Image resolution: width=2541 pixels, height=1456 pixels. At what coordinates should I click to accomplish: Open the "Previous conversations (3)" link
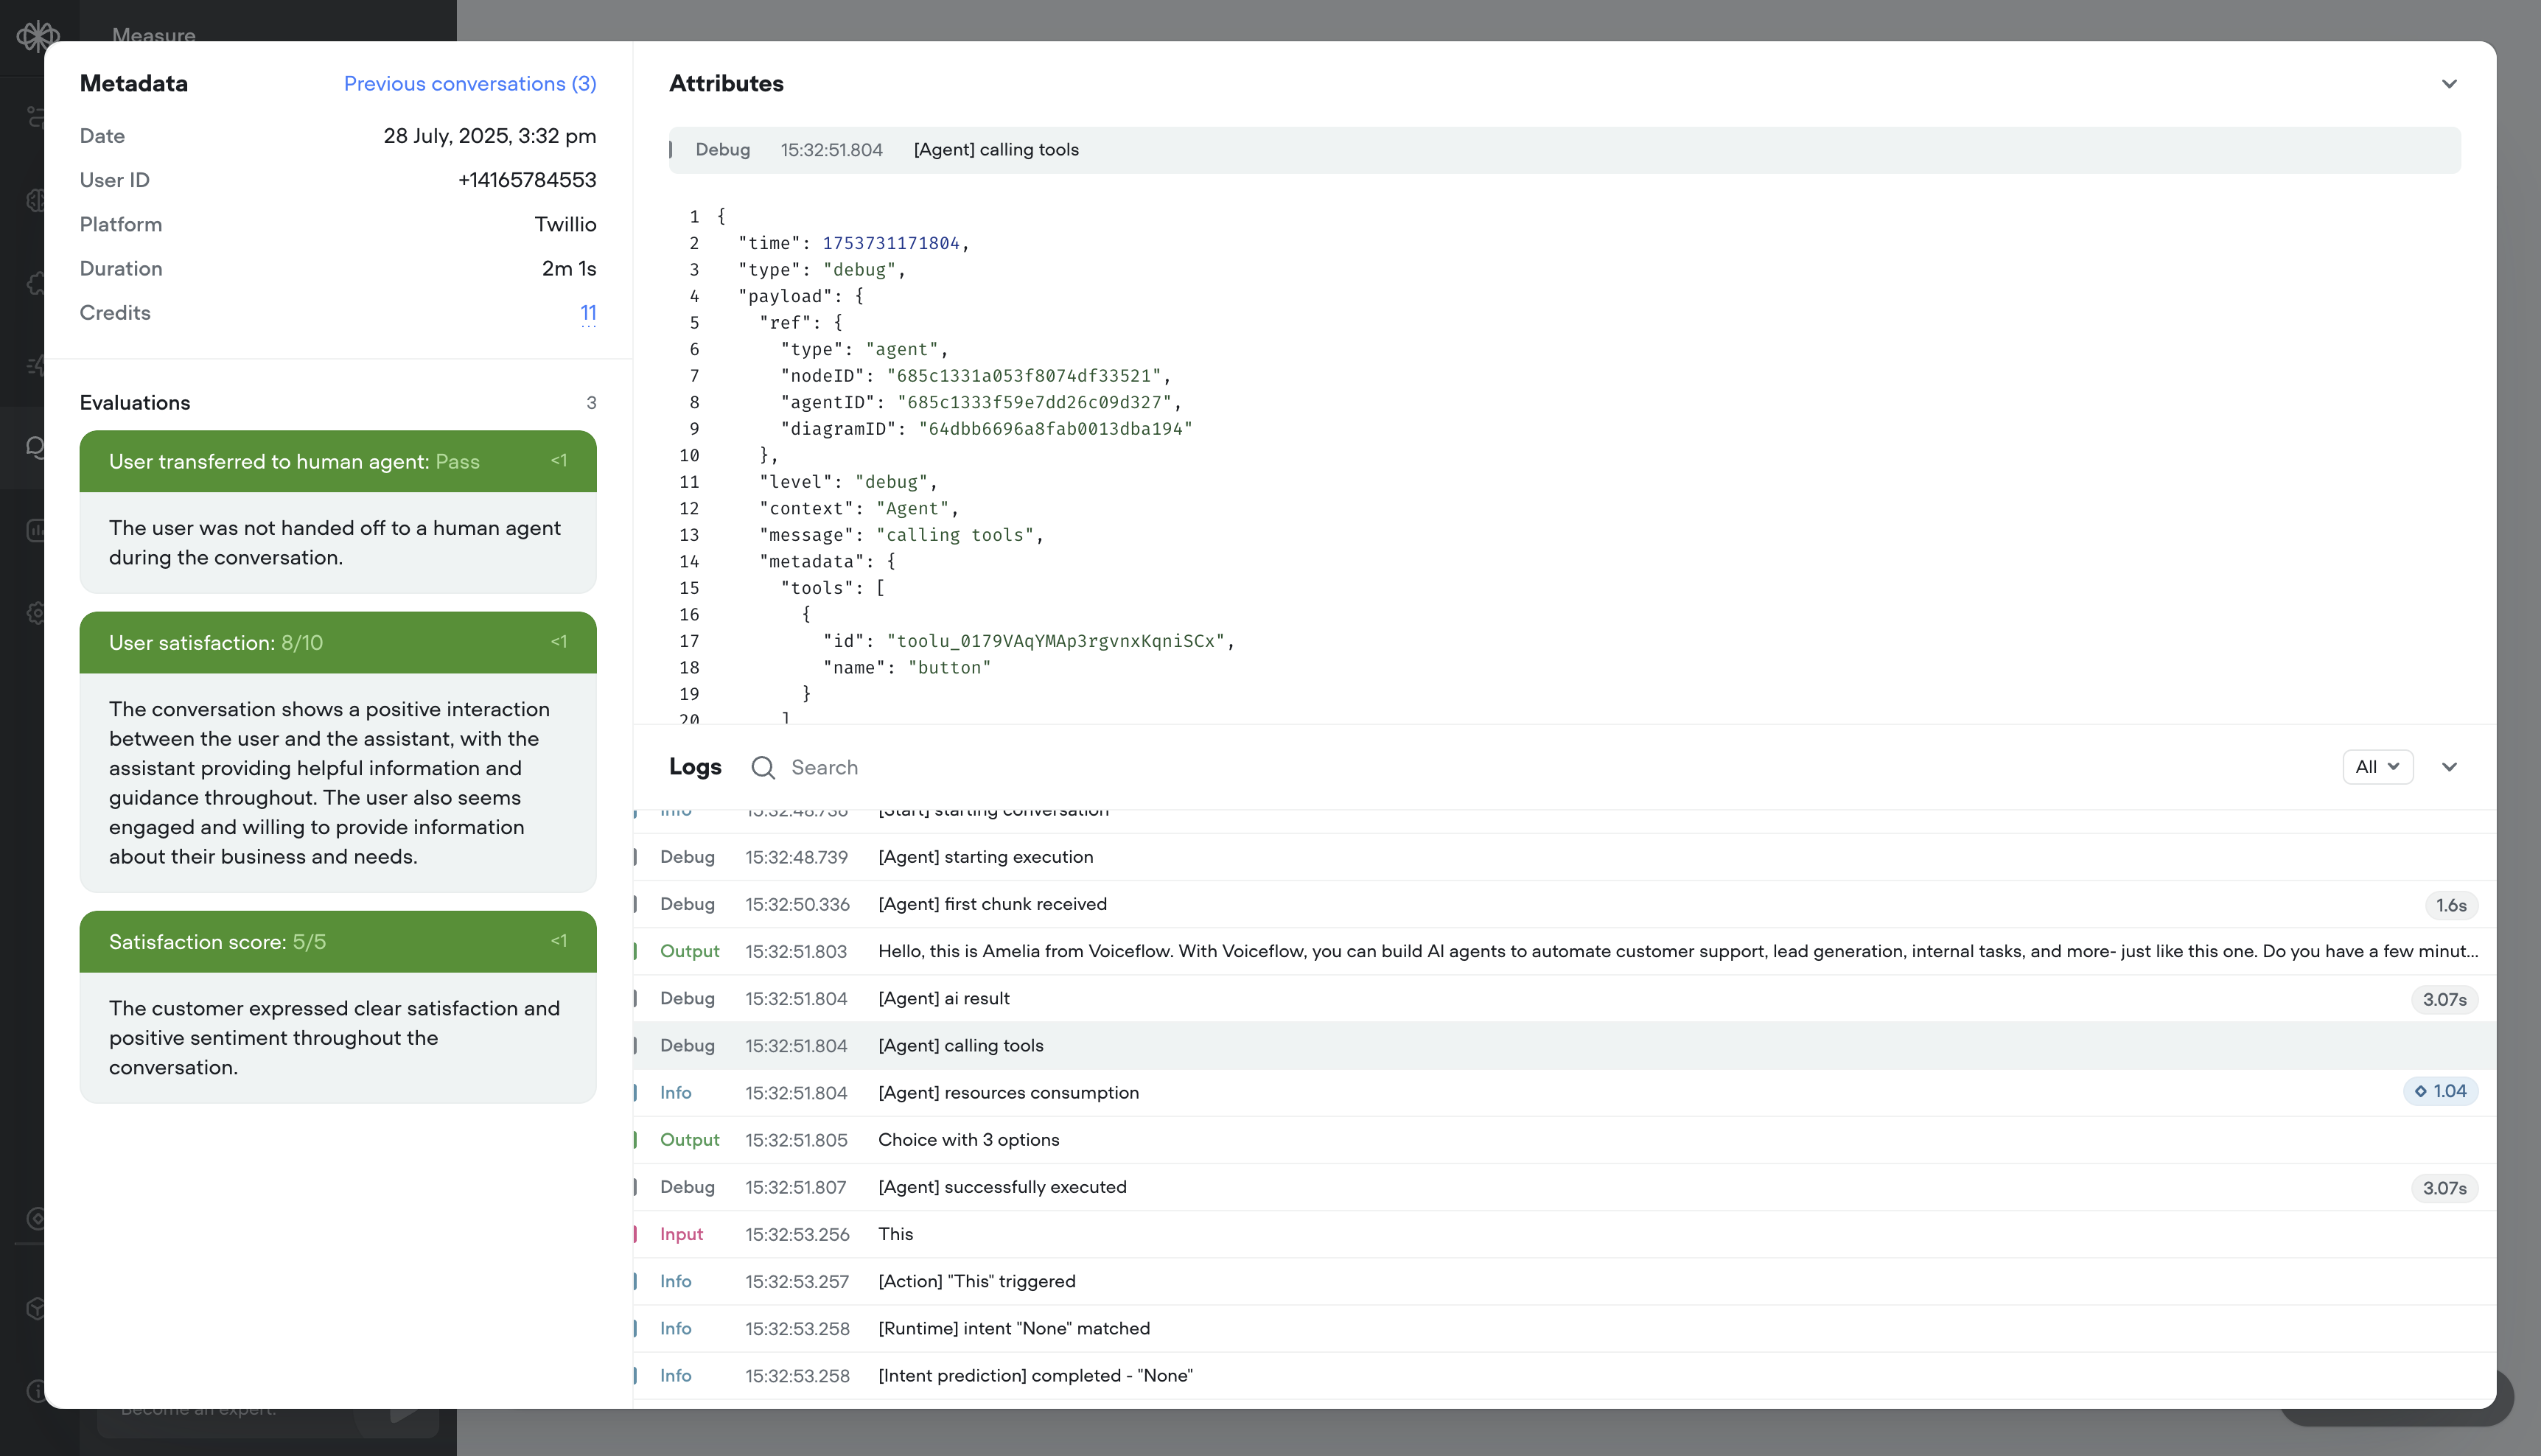[x=470, y=83]
